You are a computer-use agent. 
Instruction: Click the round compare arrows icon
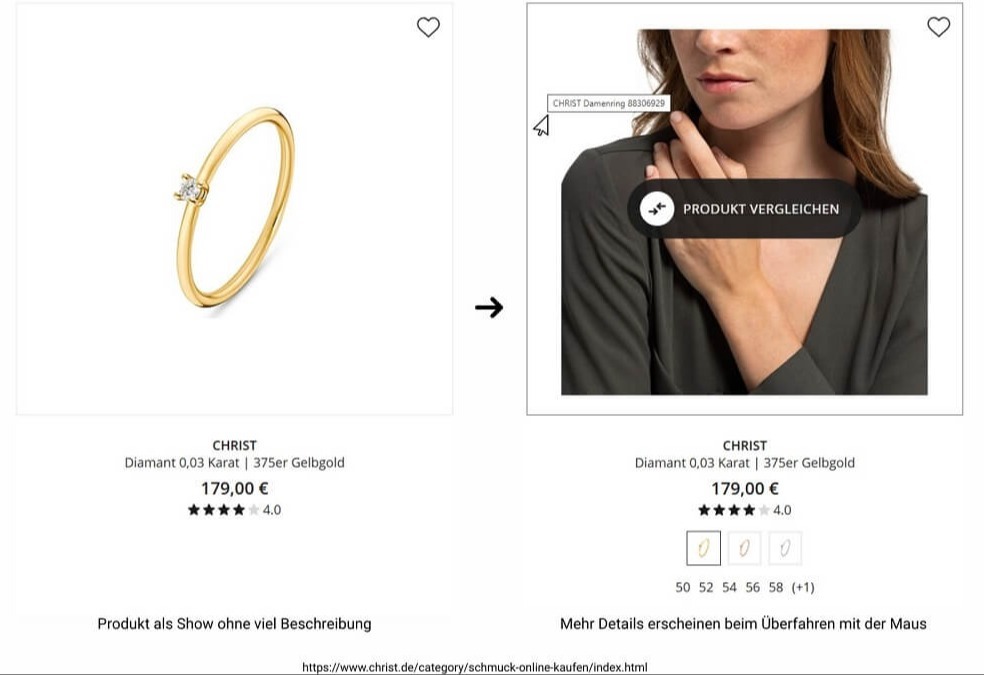coord(657,209)
